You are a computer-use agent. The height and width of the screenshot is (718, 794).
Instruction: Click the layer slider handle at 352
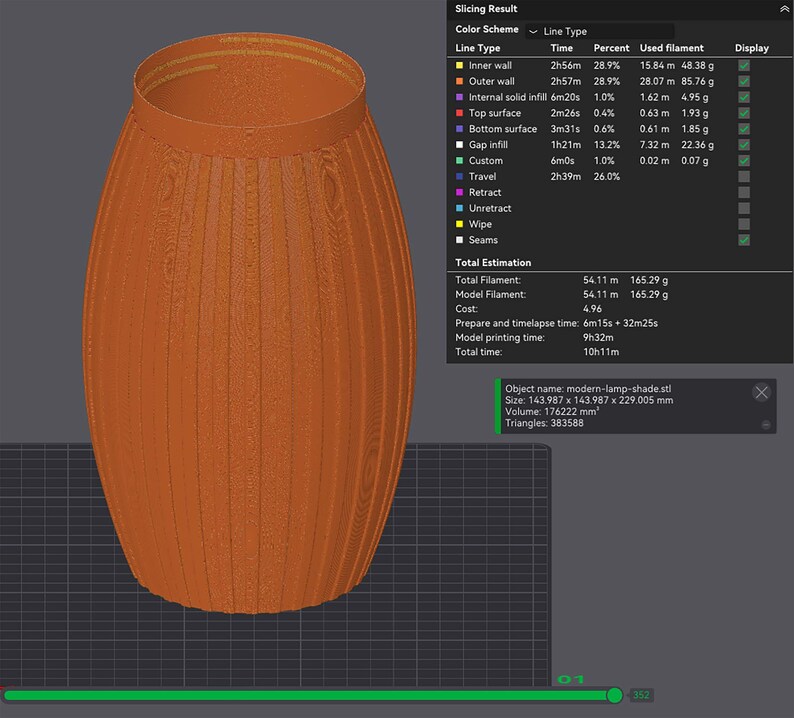pos(614,695)
